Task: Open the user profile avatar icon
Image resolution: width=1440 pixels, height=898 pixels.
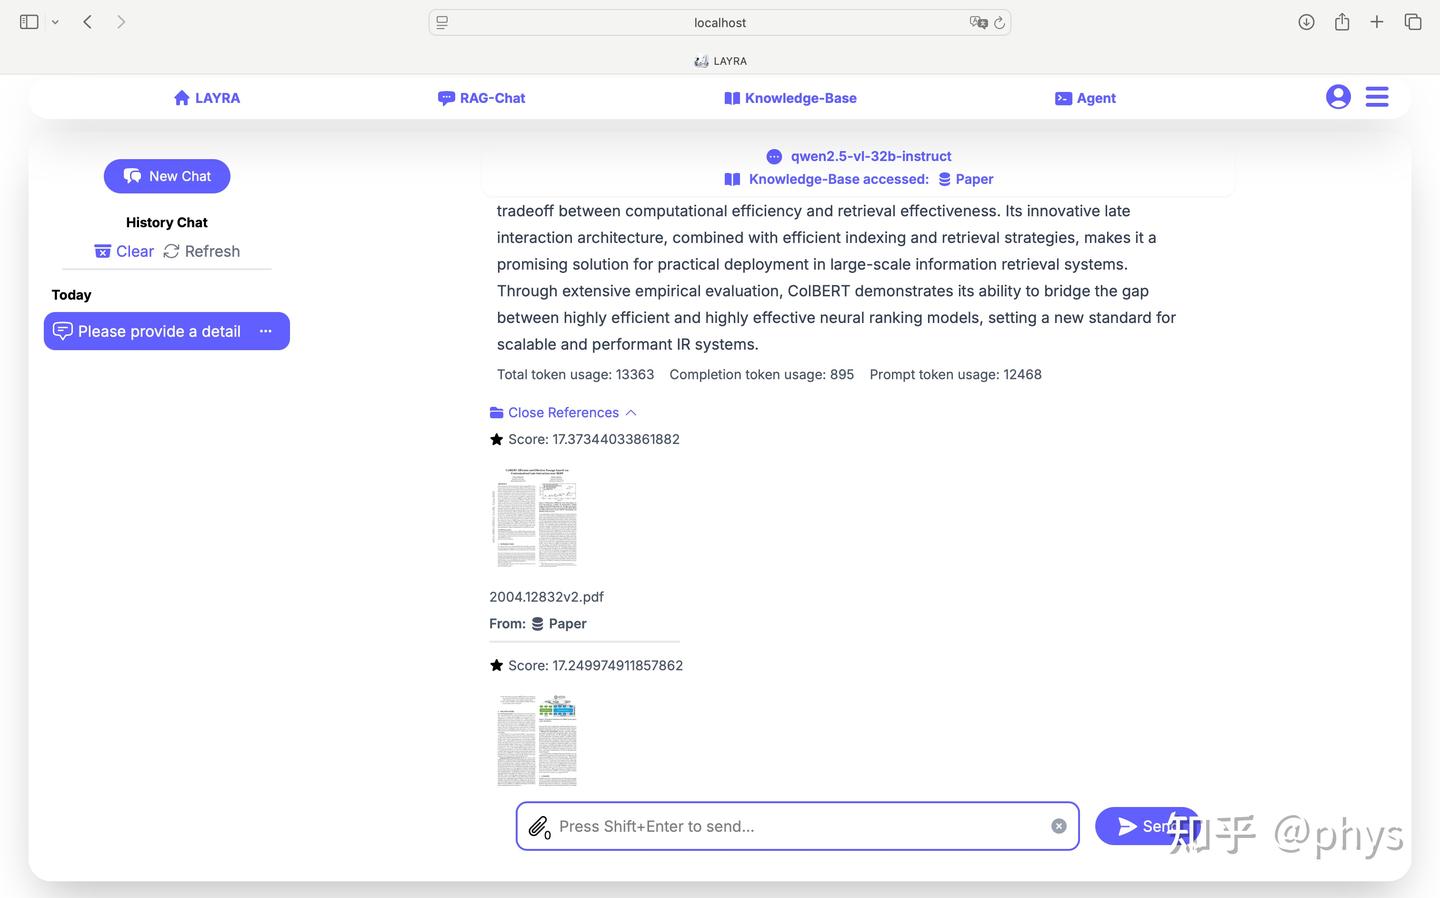Action: (x=1338, y=97)
